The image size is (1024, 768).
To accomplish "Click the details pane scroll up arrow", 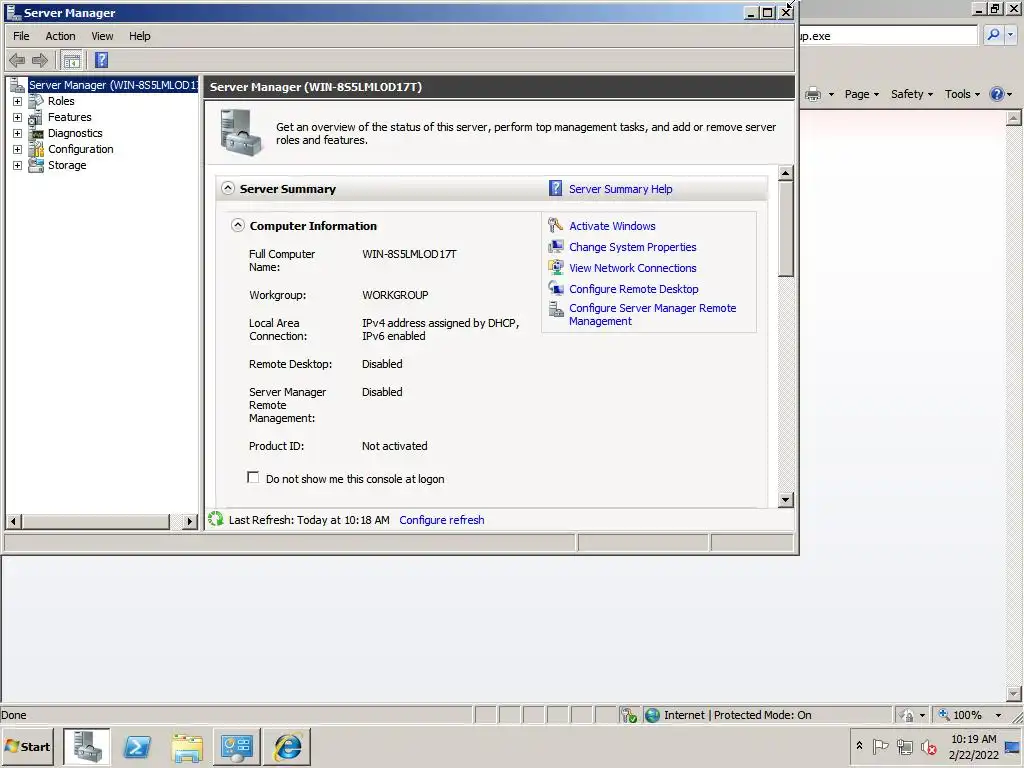I will pyautogui.click(x=786, y=173).
